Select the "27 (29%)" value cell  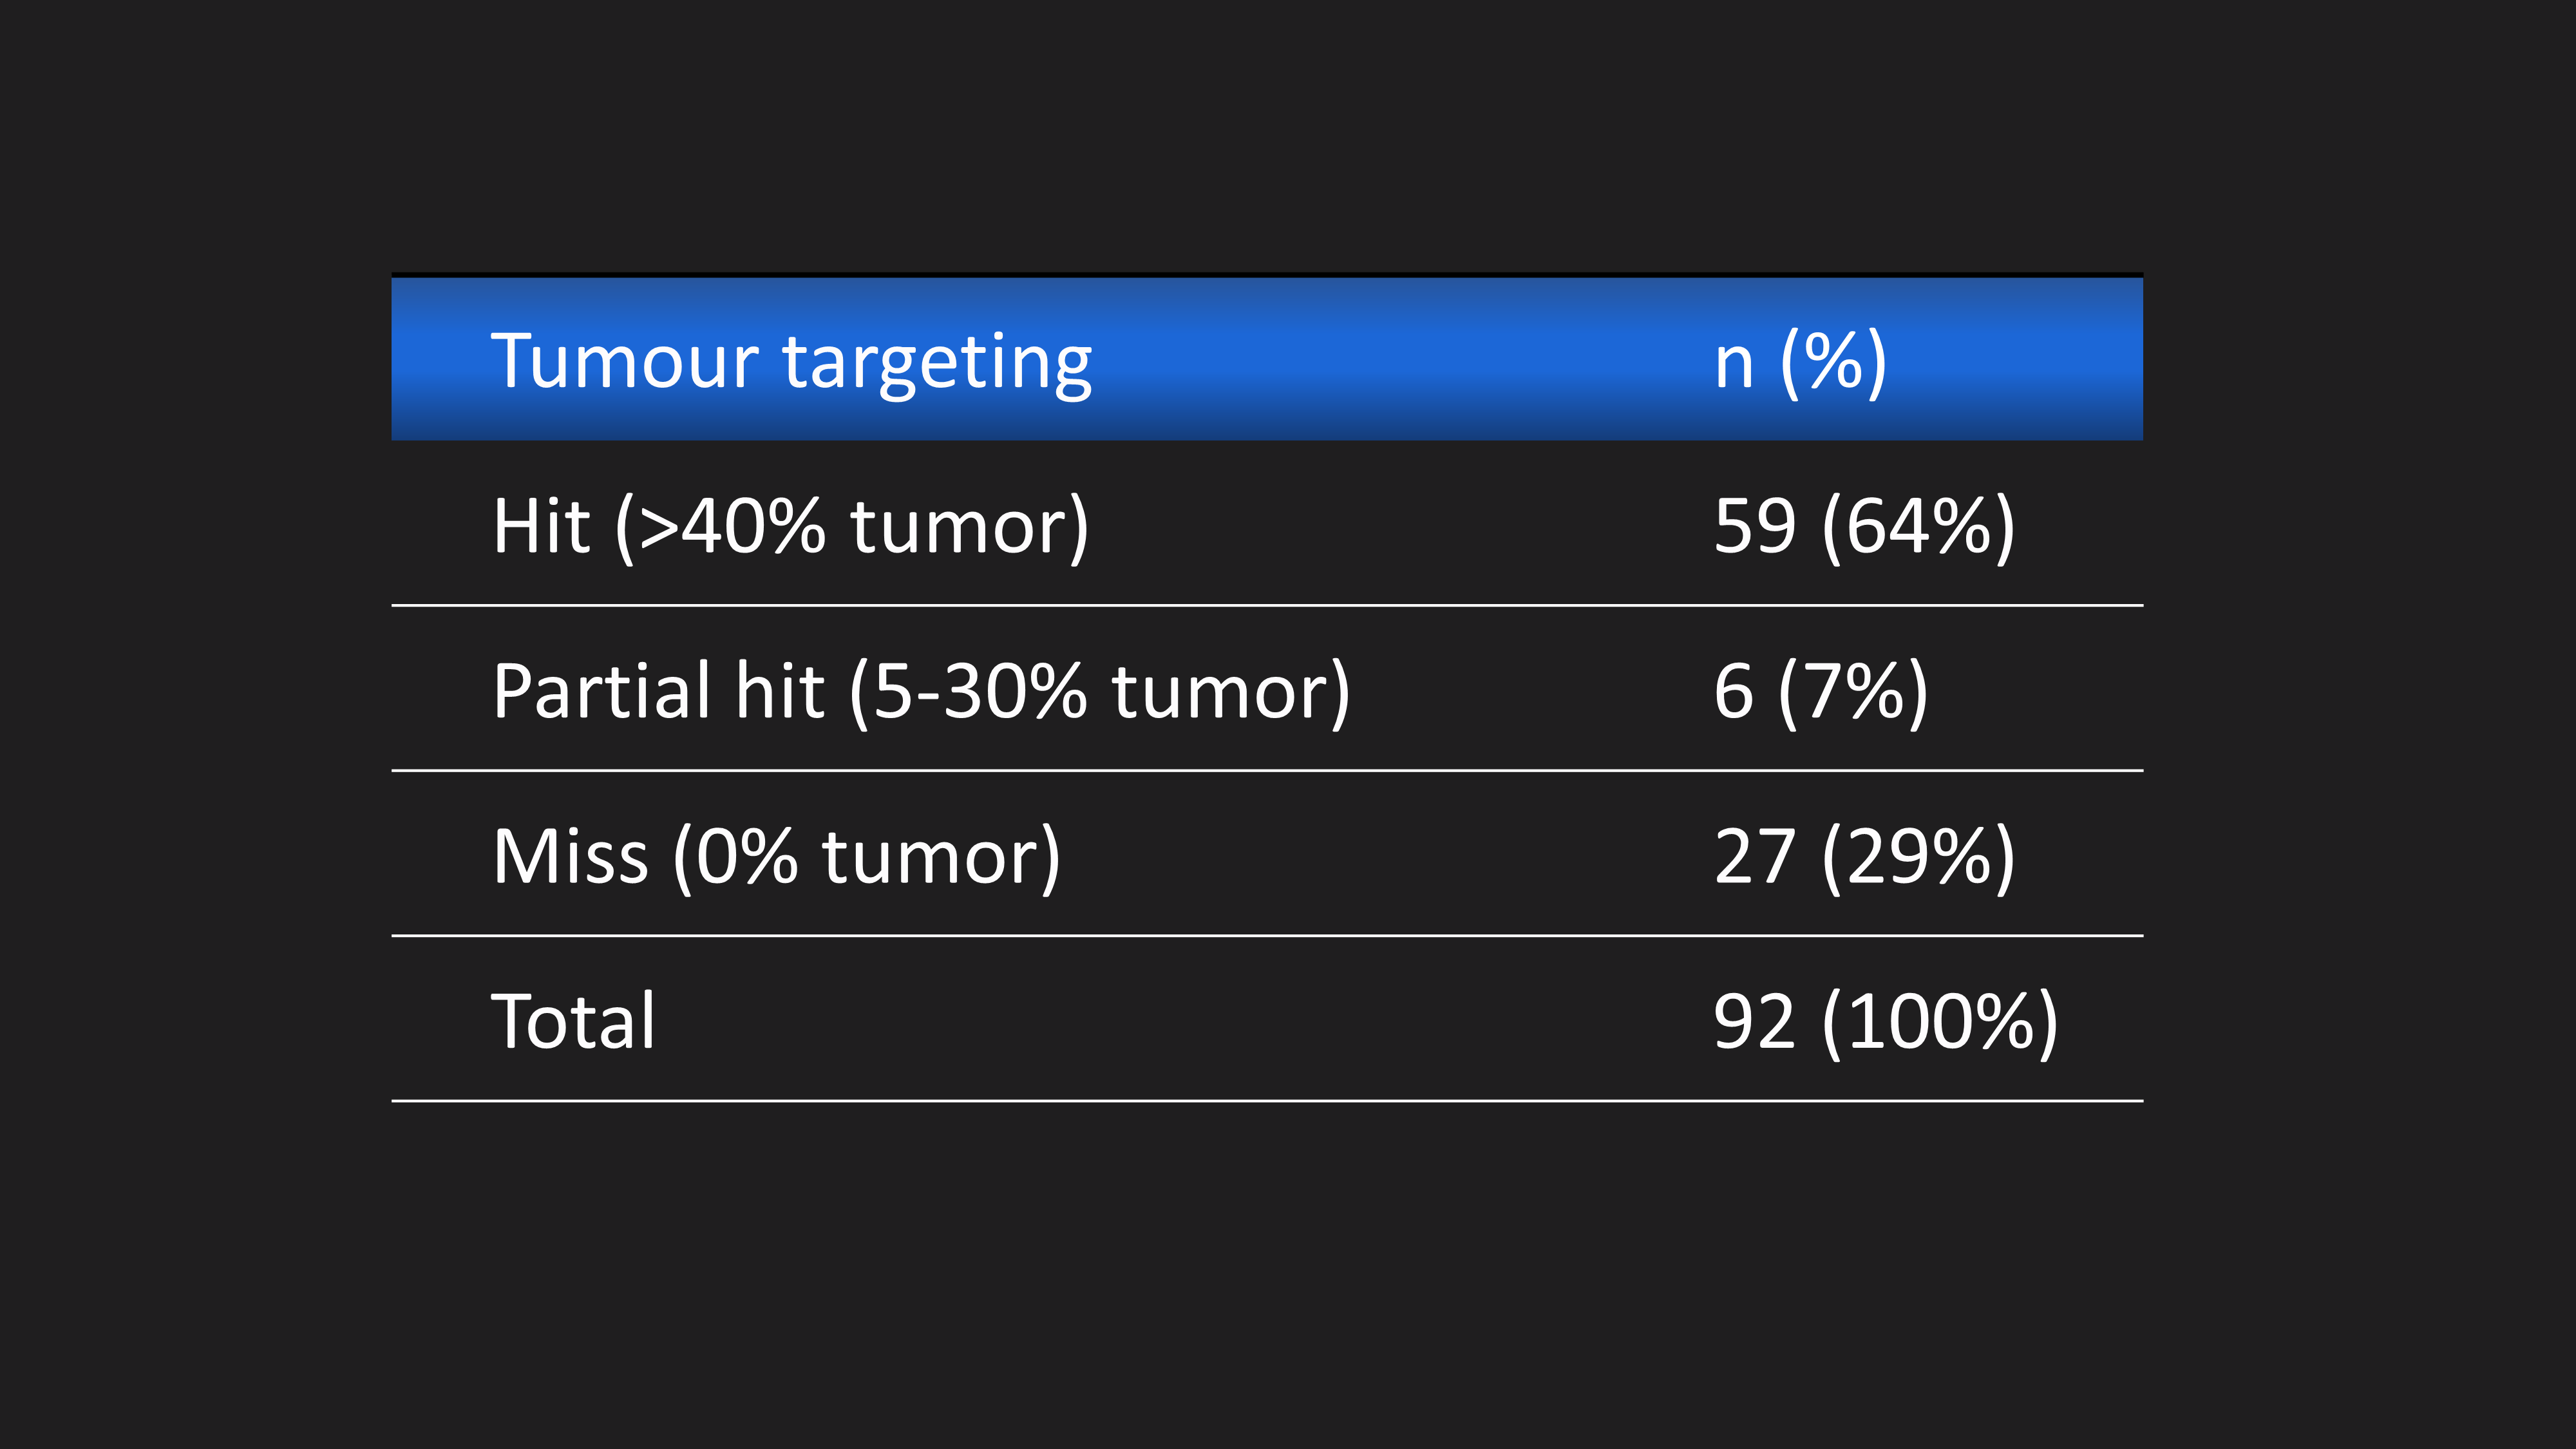(1864, 857)
